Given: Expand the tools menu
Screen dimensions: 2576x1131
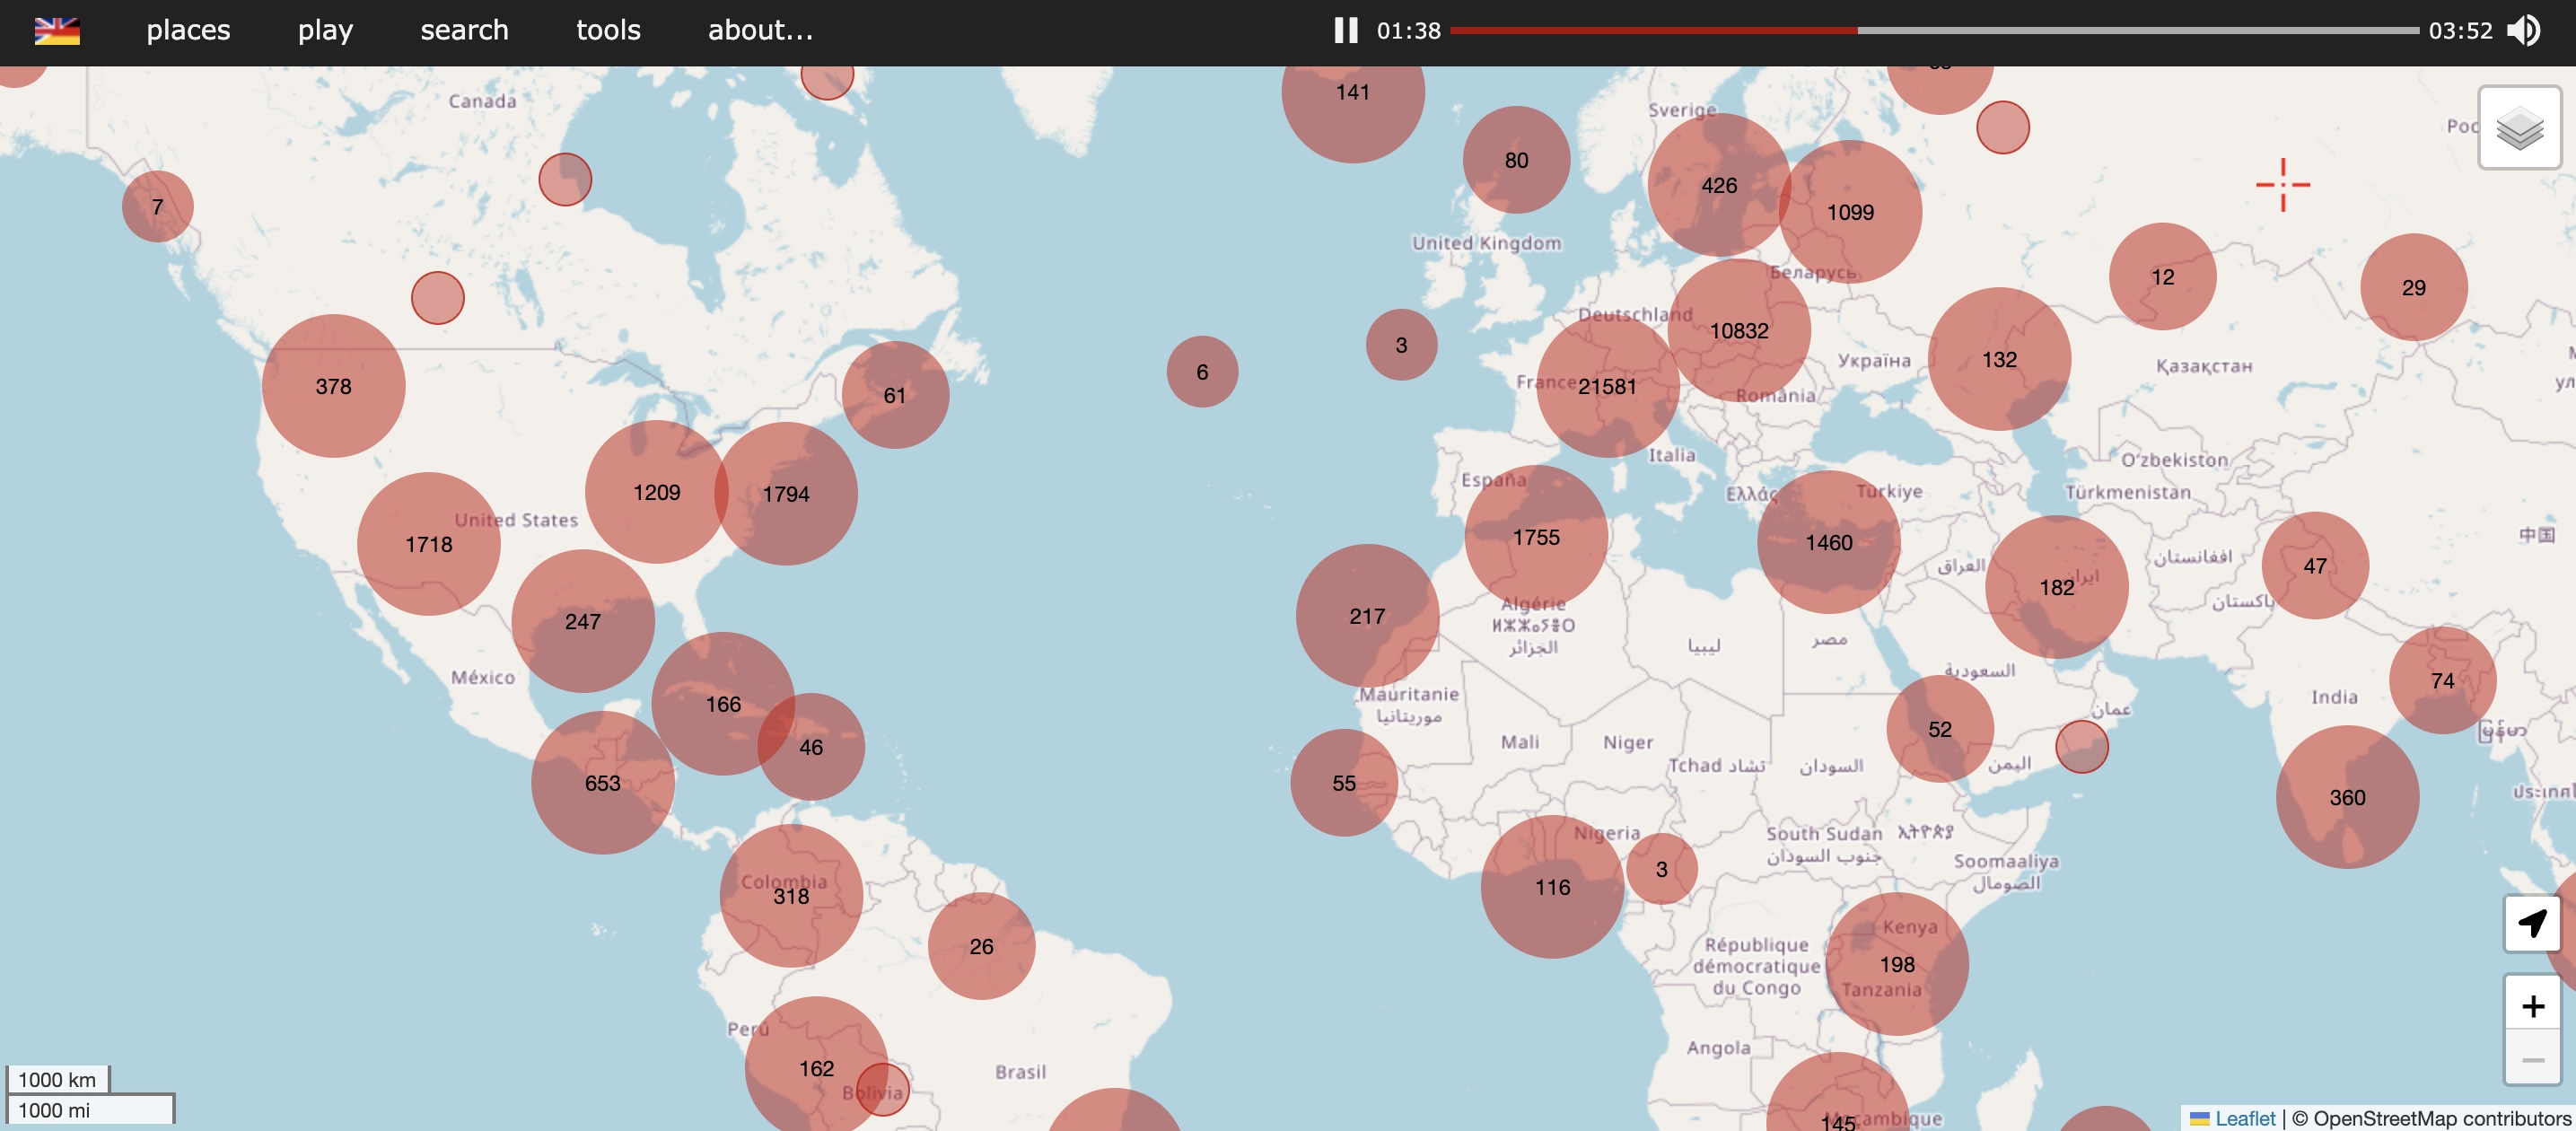Looking at the screenshot, I should (x=608, y=31).
